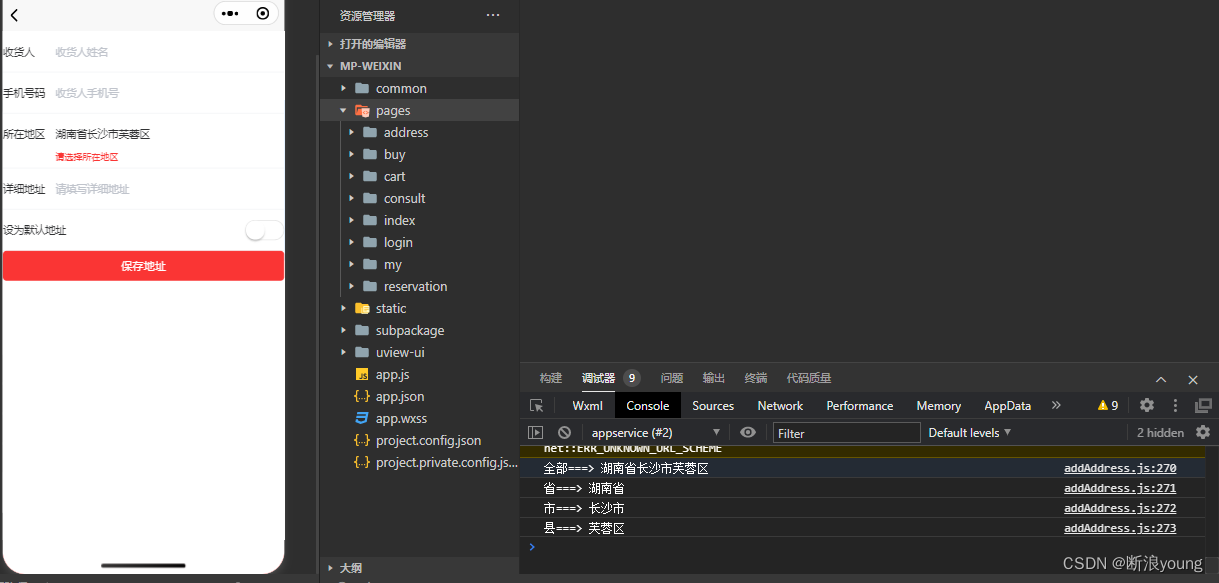Create live expression with the eye icon

(x=748, y=432)
